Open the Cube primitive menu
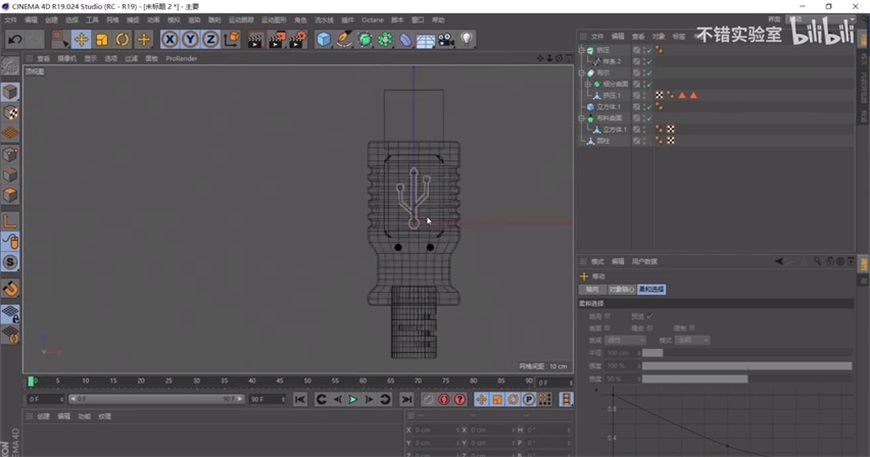Screen dimensions: 870x457 coord(323,39)
